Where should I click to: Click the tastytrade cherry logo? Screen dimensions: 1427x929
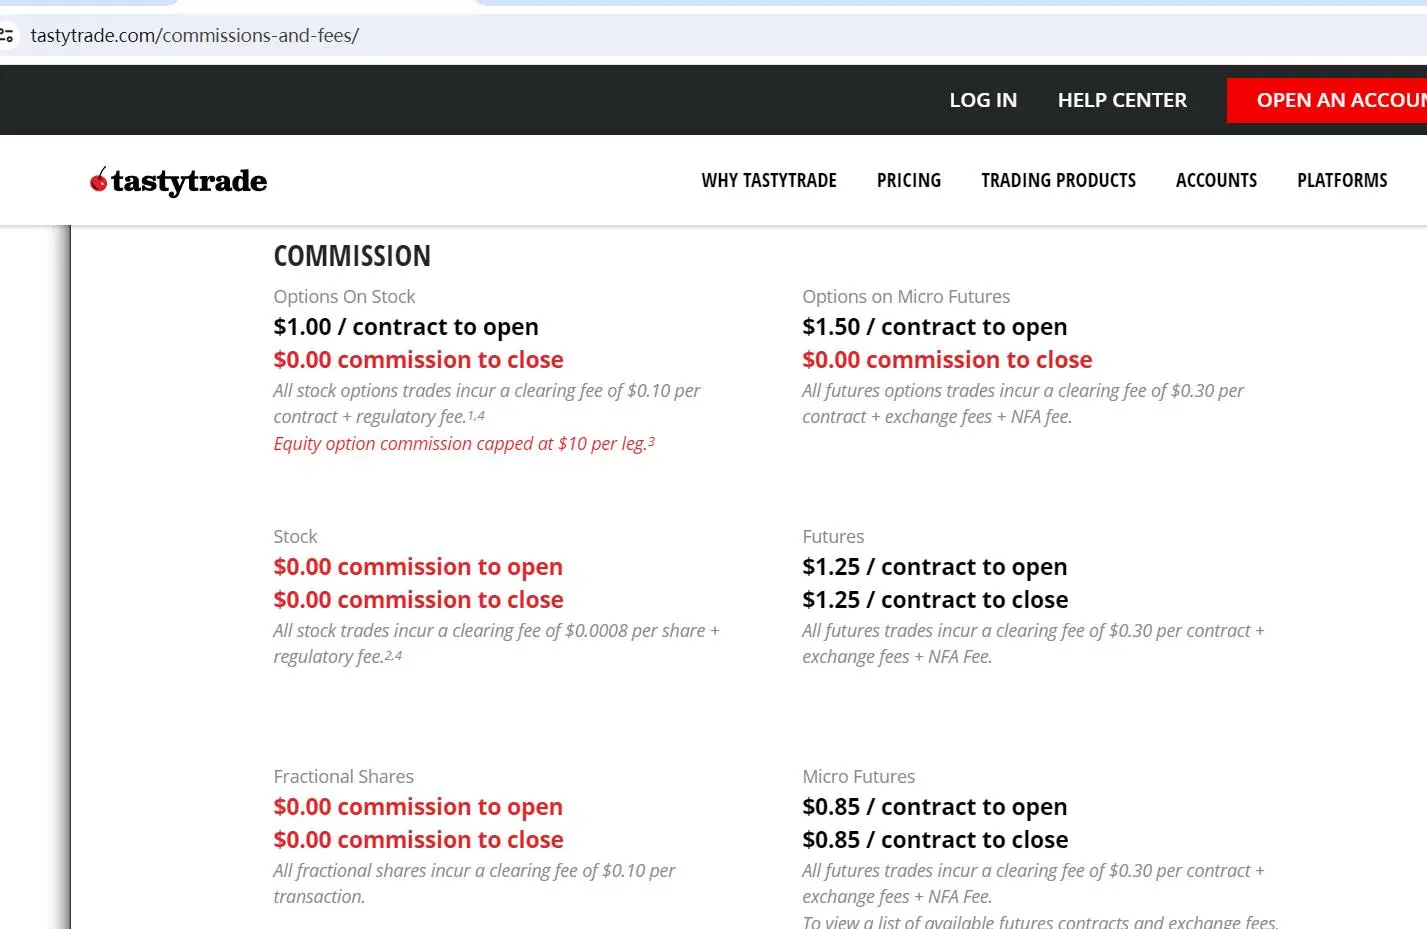(x=179, y=181)
